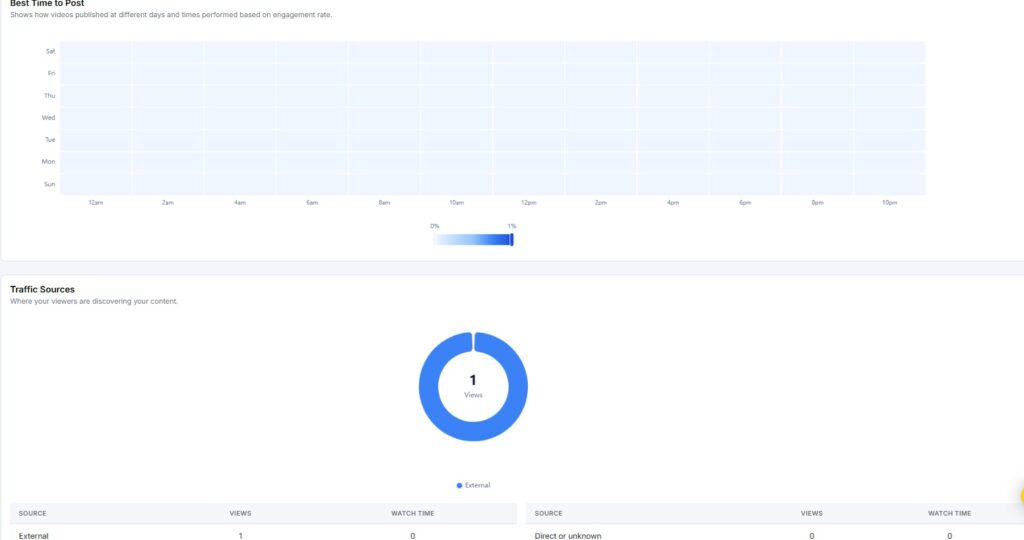1024x540 pixels.
Task: Click views value 0 in Direct or unknown row
Action: [x=812, y=535]
